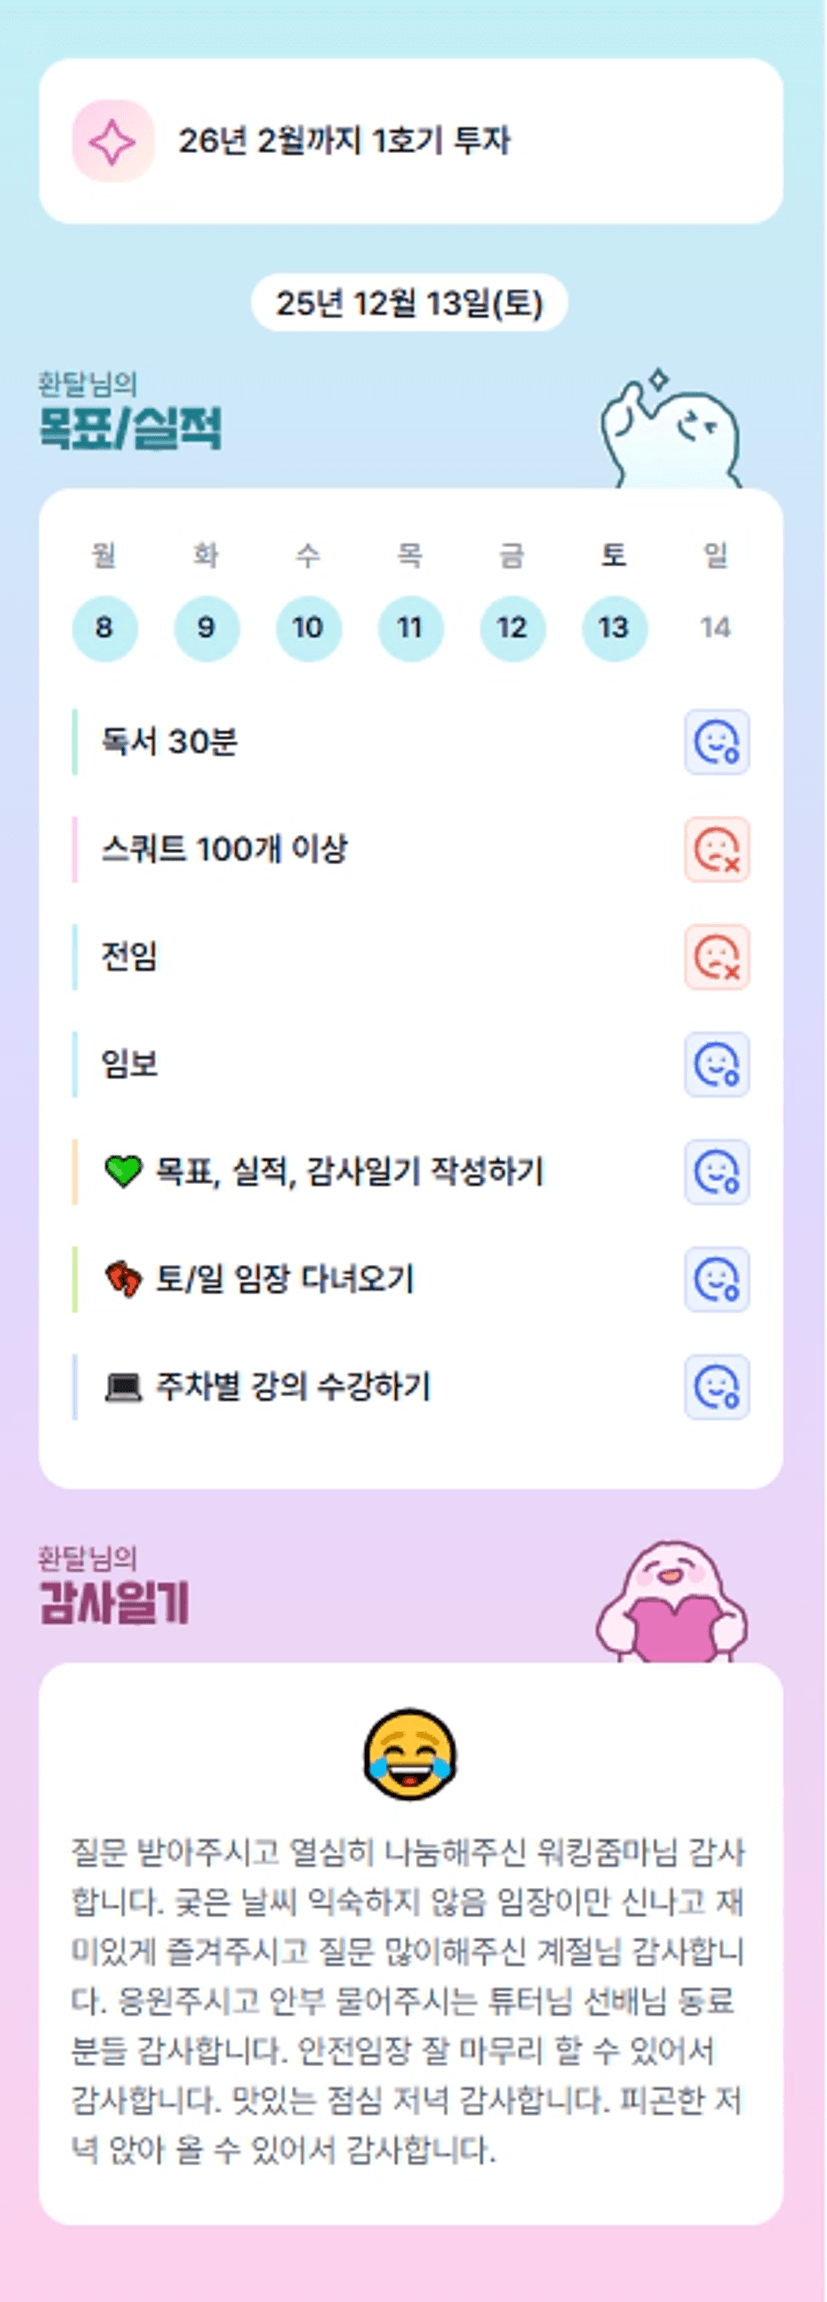Click smiley icon for 토/일 임장 다녀오기

tap(716, 1279)
